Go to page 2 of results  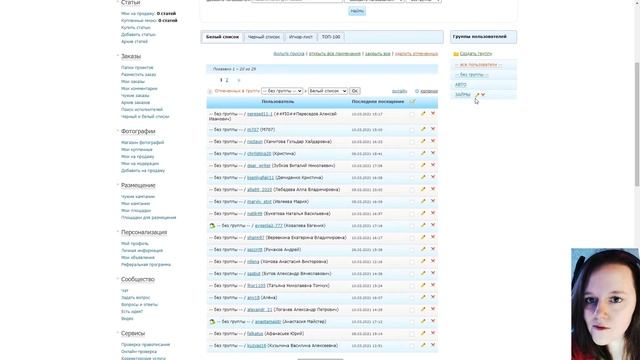[x=227, y=80]
